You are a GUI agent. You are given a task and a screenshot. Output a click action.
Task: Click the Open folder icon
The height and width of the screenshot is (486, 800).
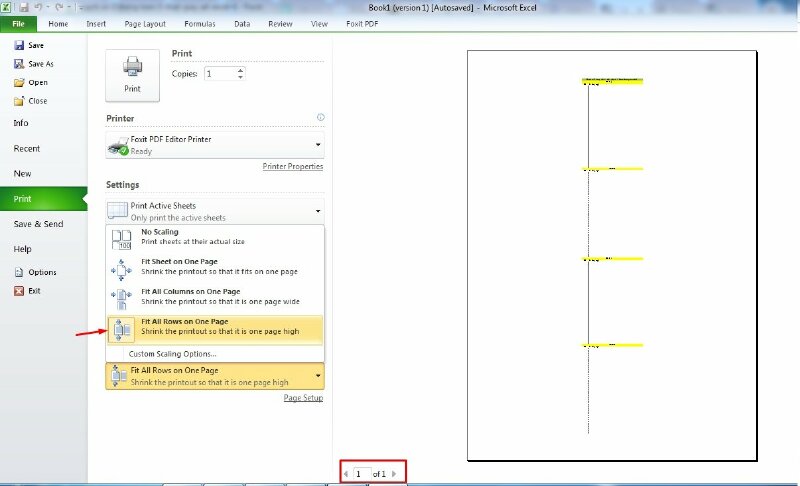pos(19,83)
